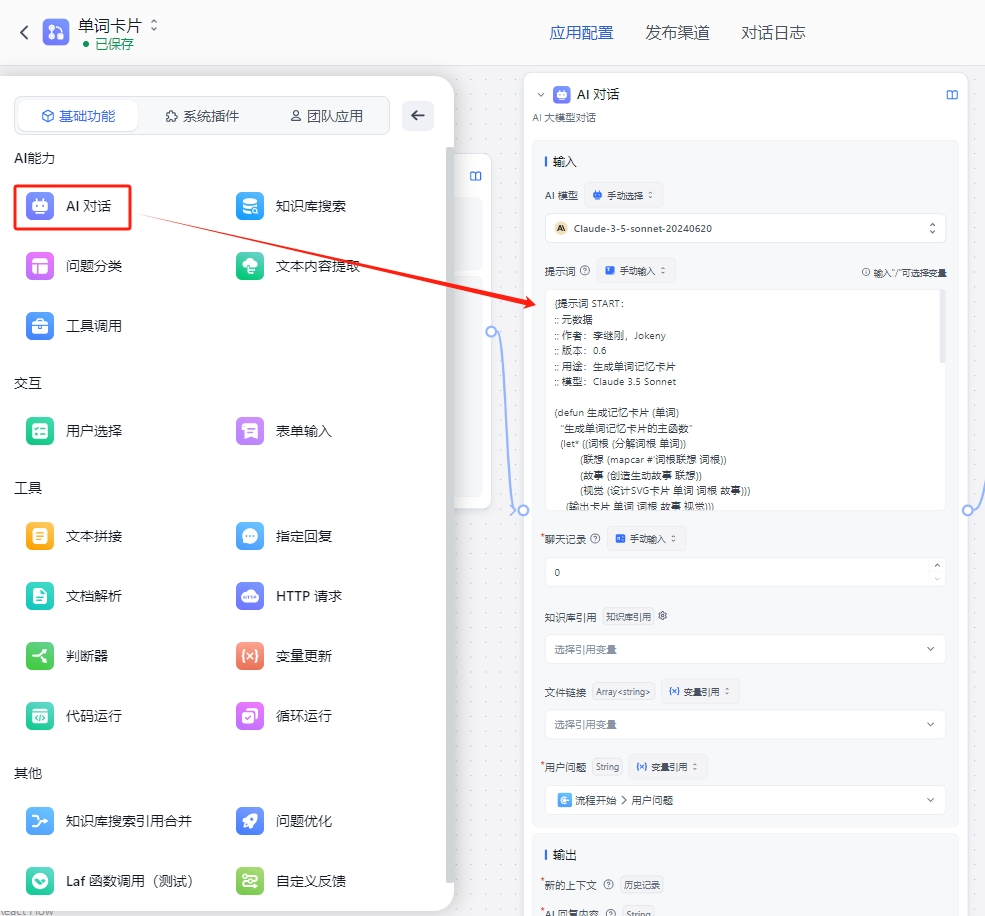This screenshot has height=916, width=985.
Task: Select the AI 对话 node icon
Action: pos(40,206)
